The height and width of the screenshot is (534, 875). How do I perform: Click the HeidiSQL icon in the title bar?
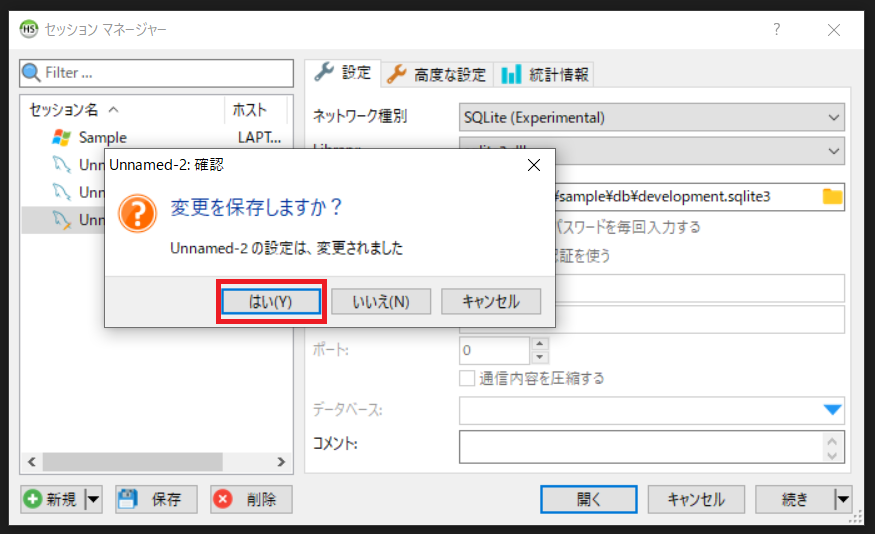click(28, 29)
